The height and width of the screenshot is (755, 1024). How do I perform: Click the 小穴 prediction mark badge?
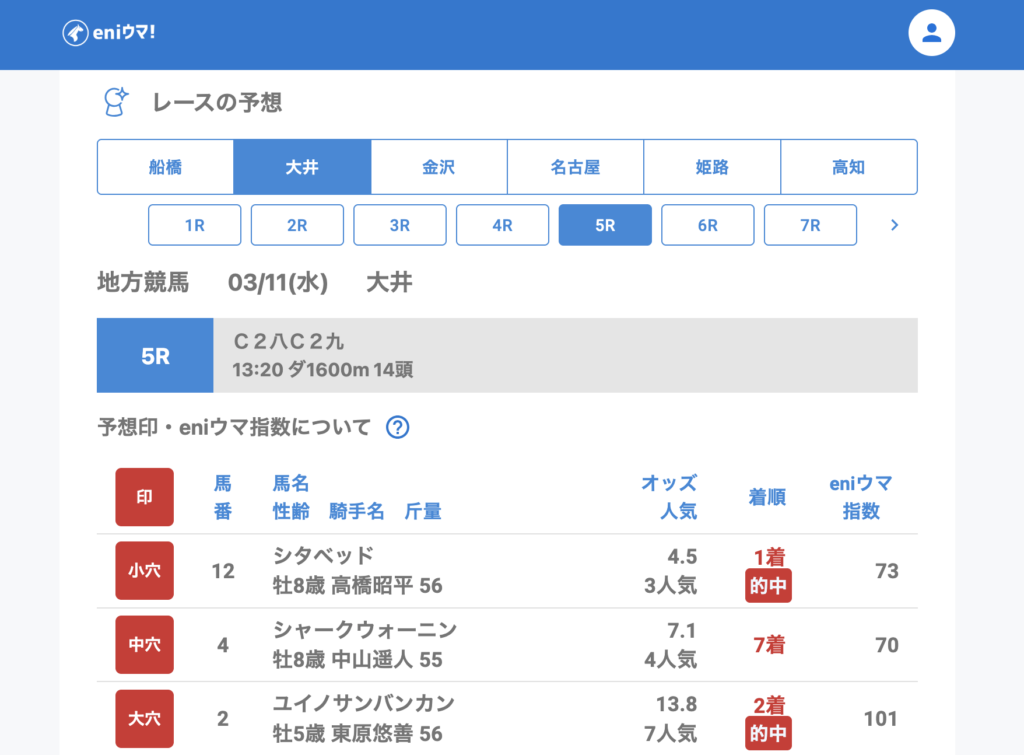point(144,571)
